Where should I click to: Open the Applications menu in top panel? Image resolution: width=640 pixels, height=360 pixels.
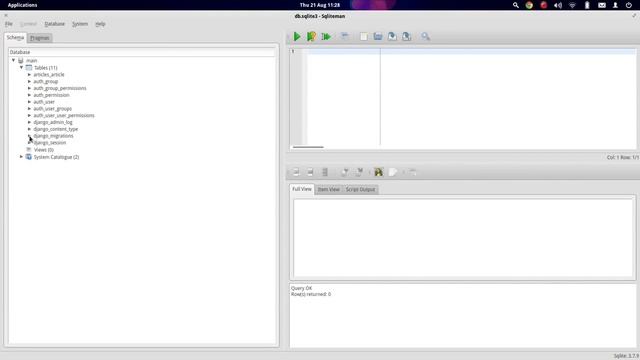click(x=22, y=5)
